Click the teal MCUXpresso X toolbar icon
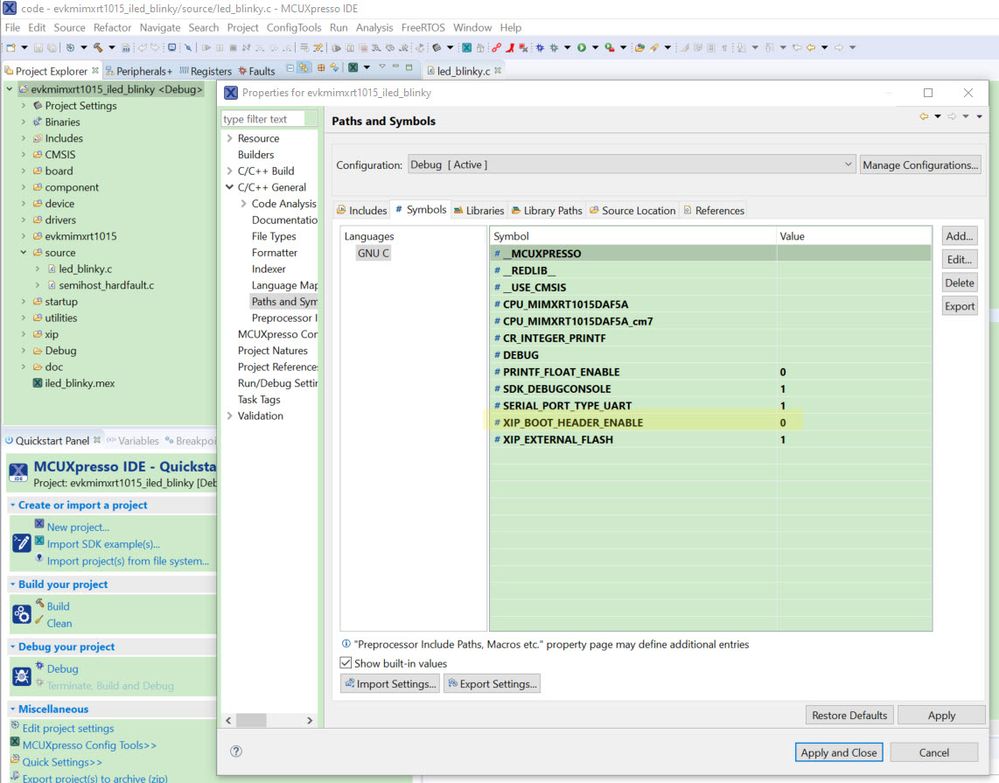The height and width of the screenshot is (783, 999). 466,47
